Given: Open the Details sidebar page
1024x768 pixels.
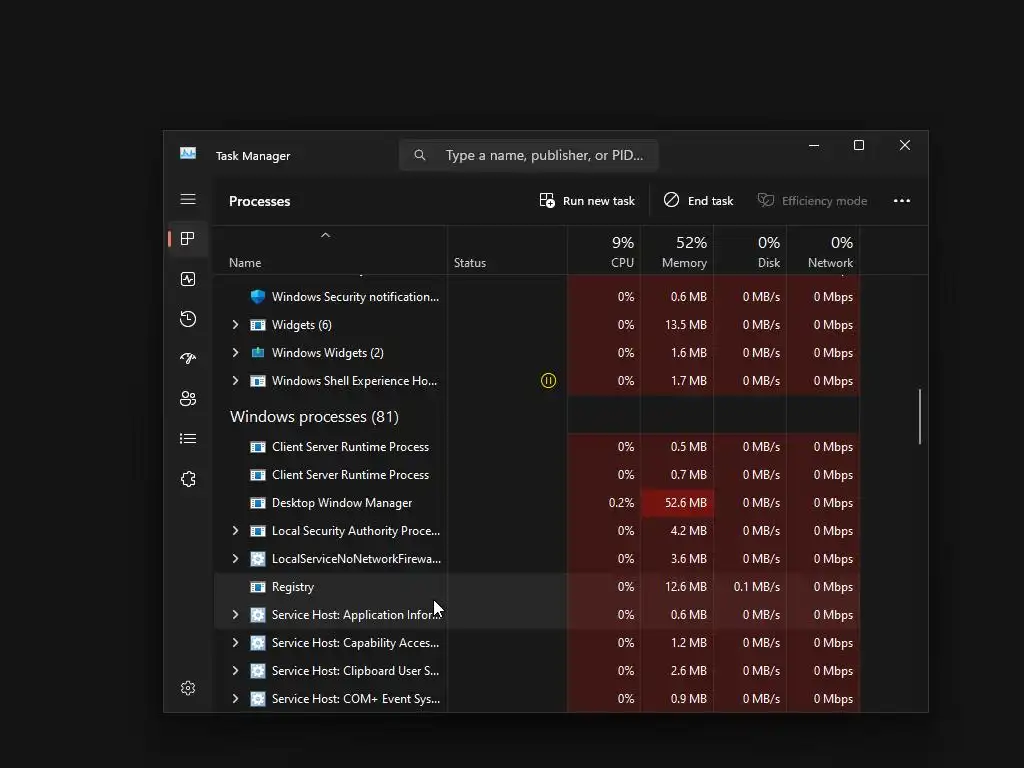Looking at the screenshot, I should point(188,439).
